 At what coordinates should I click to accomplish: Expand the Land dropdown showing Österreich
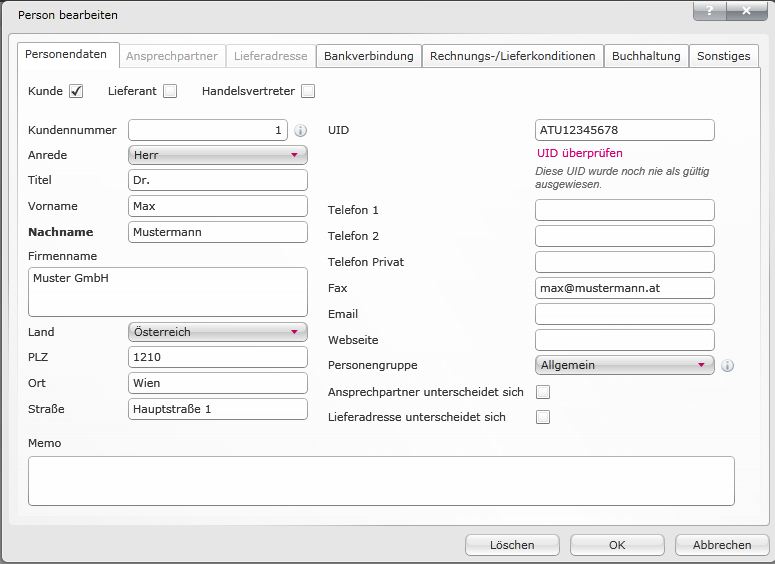pyautogui.click(x=217, y=332)
